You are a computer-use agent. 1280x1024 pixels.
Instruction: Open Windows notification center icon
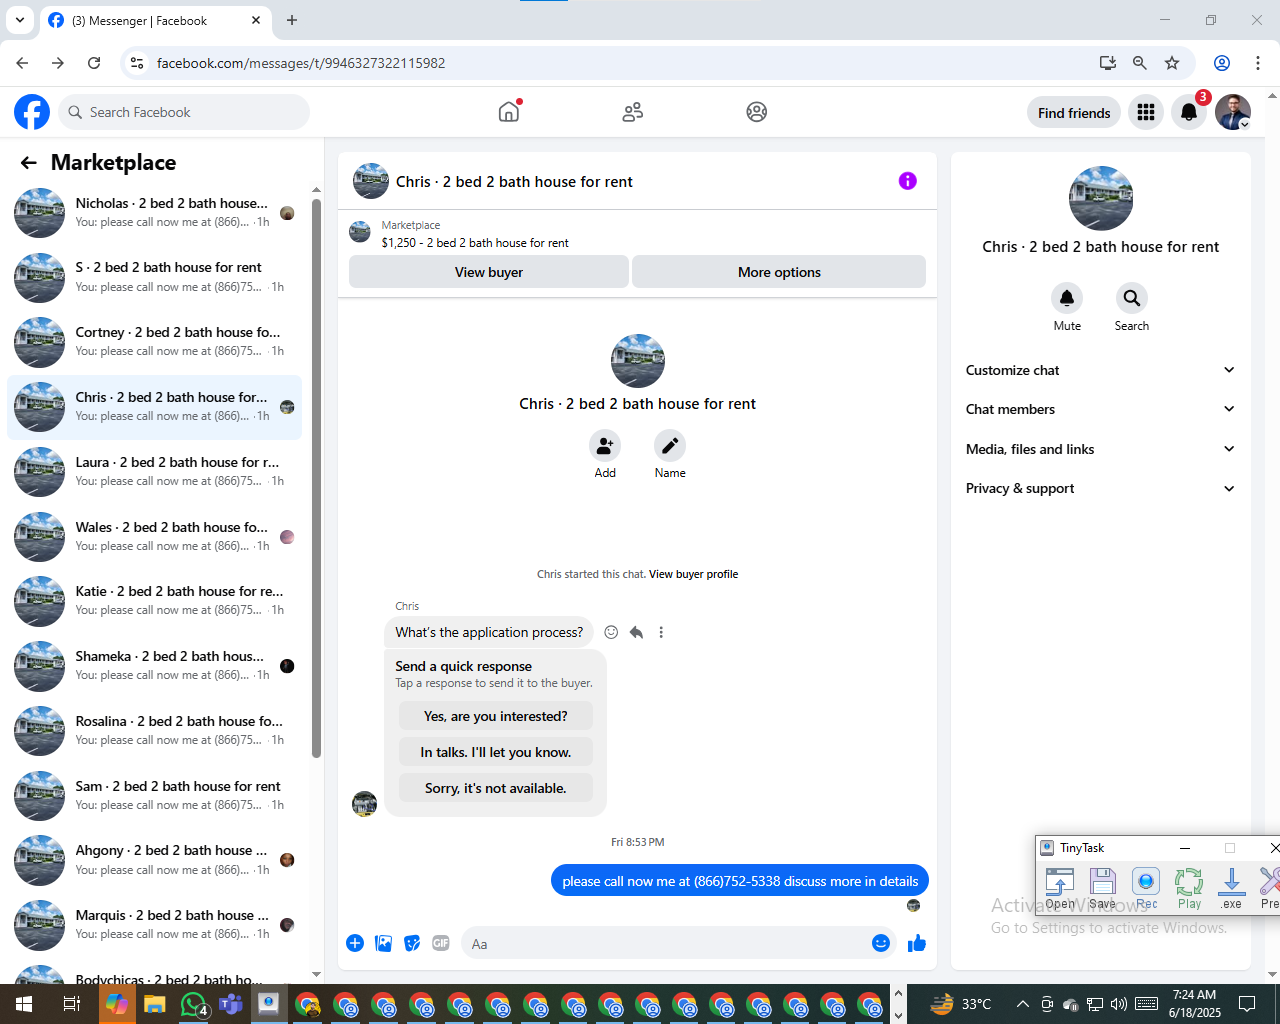(1247, 1004)
